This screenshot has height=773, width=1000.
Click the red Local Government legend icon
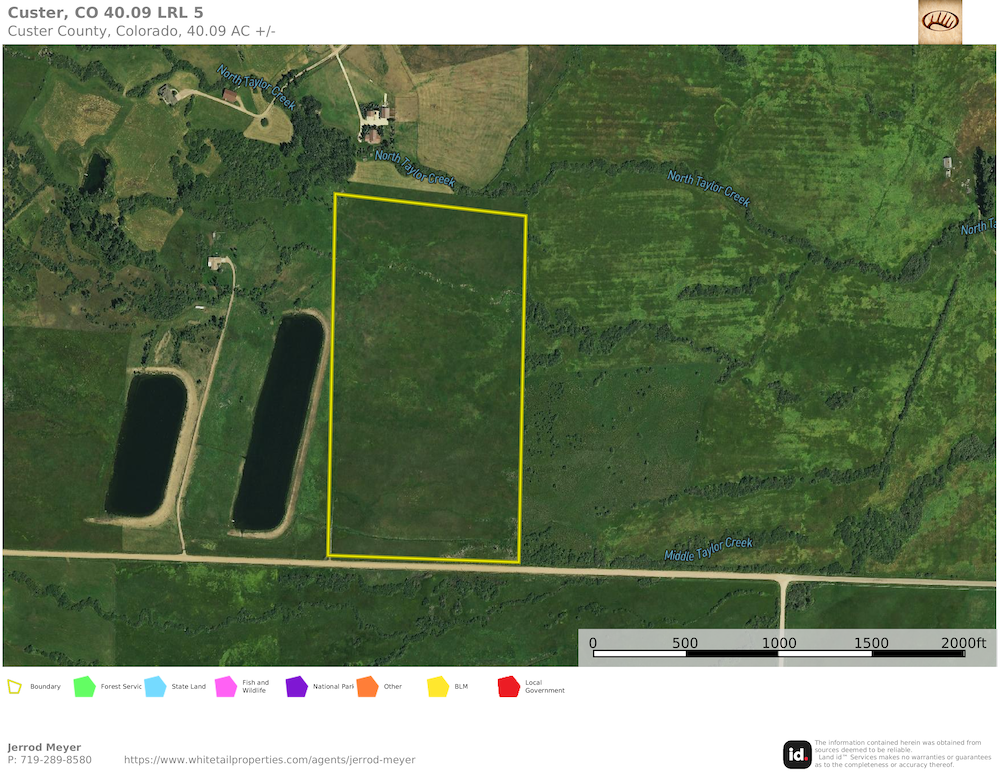tap(509, 687)
